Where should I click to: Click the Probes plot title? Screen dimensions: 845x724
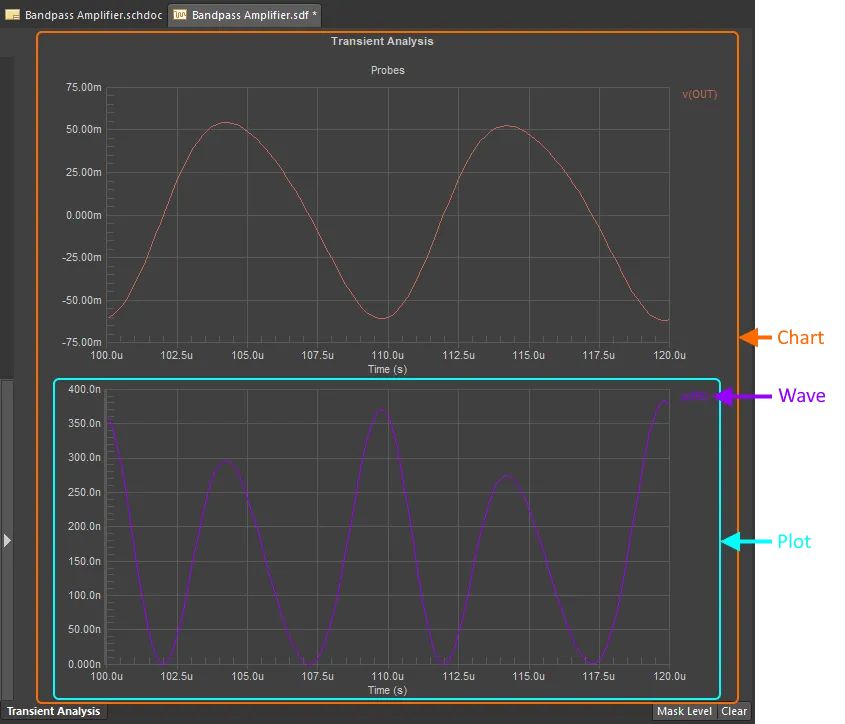387,70
